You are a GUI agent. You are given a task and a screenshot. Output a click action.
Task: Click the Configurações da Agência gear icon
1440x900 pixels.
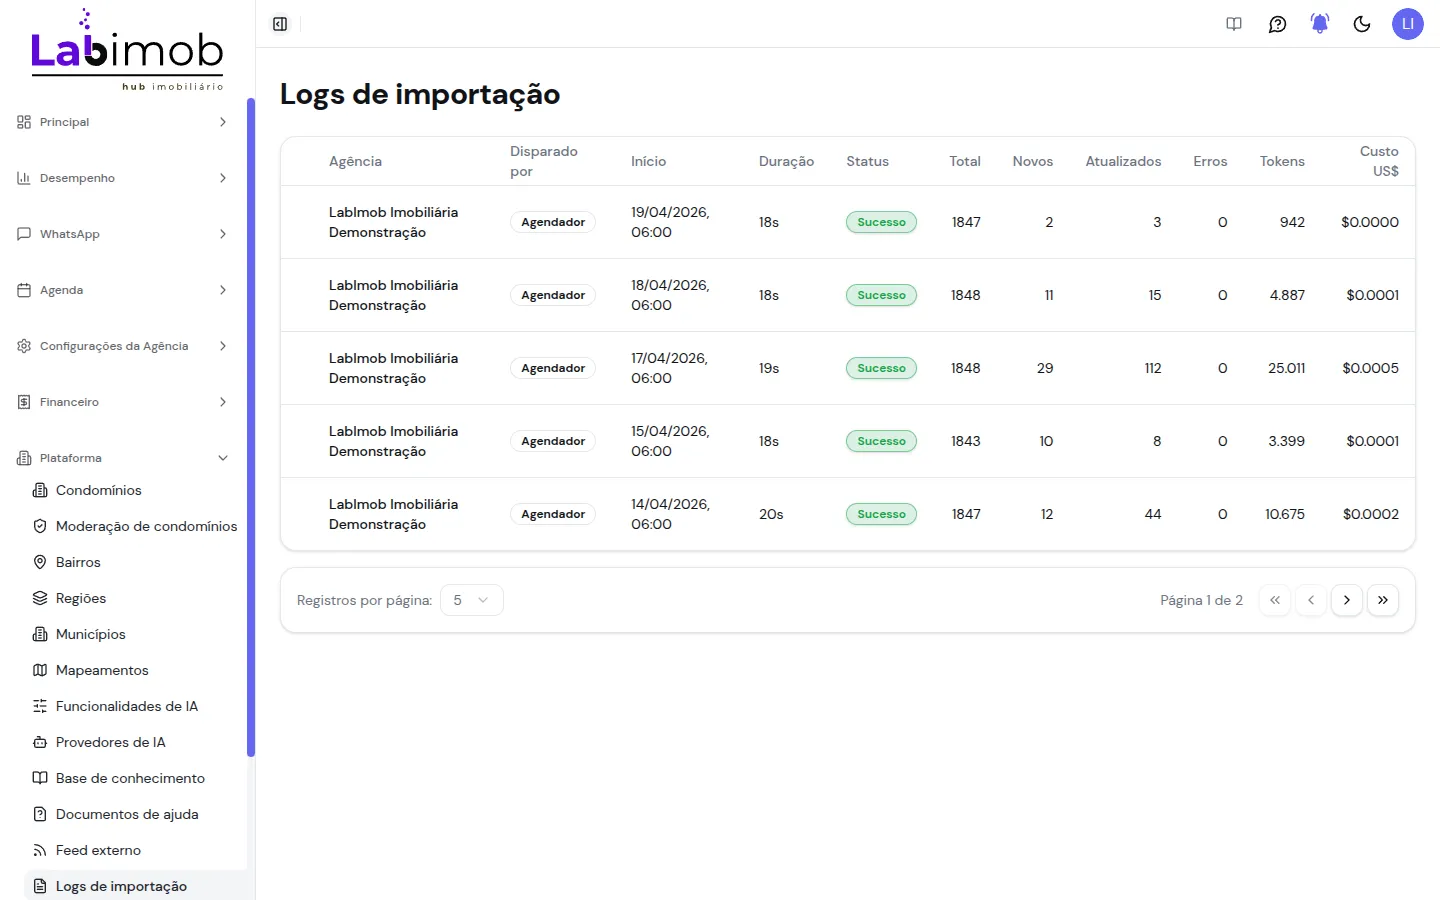click(24, 346)
